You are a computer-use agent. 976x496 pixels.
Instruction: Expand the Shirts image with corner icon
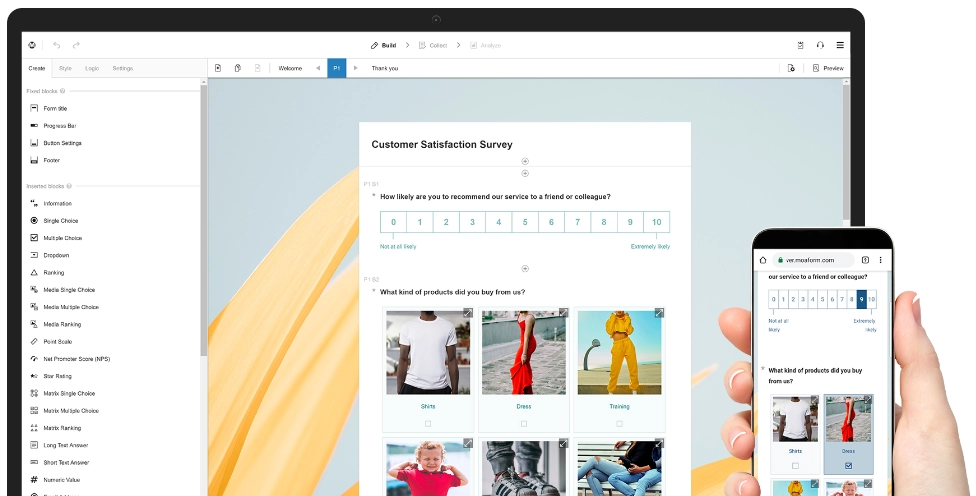(x=467, y=312)
